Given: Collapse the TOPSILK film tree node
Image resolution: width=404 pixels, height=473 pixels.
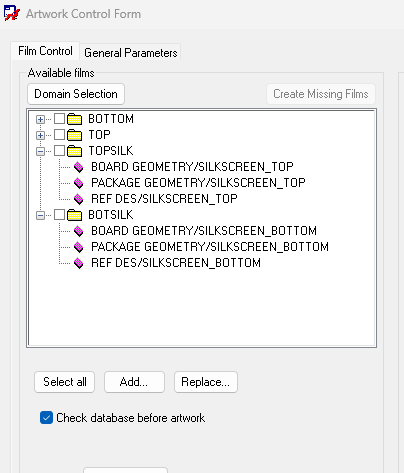Looking at the screenshot, I should (x=40, y=151).
